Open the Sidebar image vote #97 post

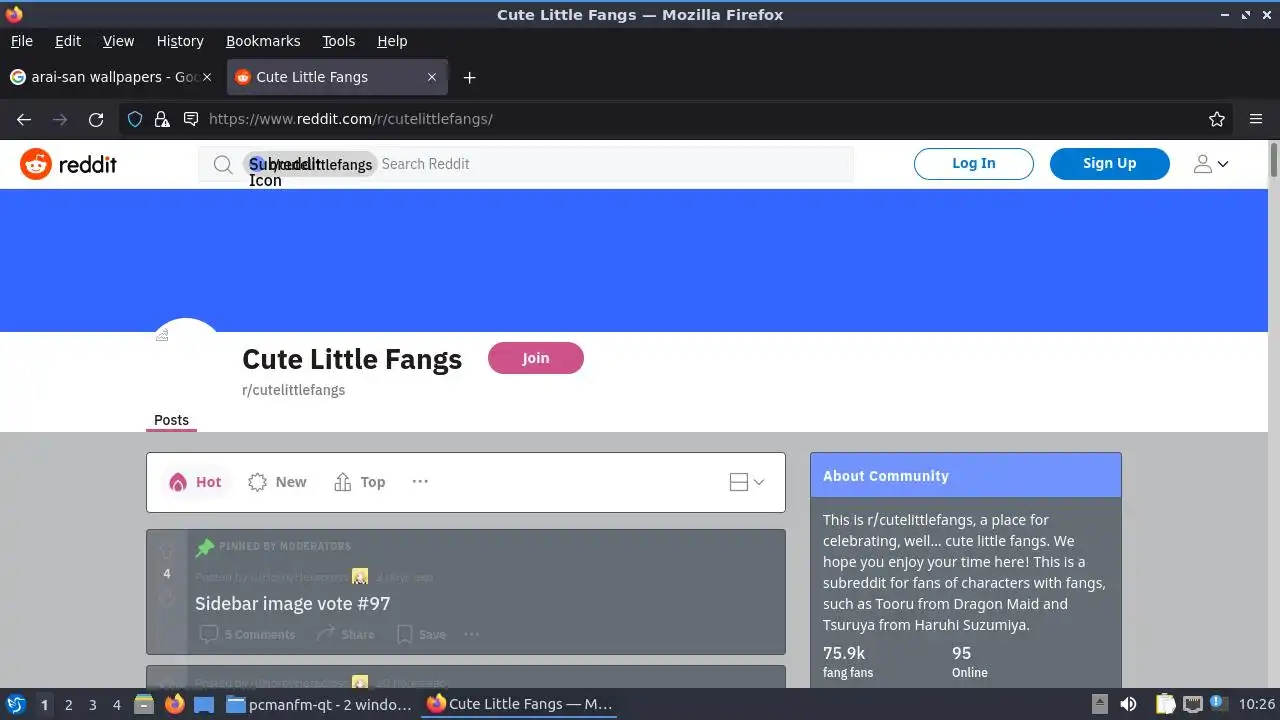tap(293, 604)
